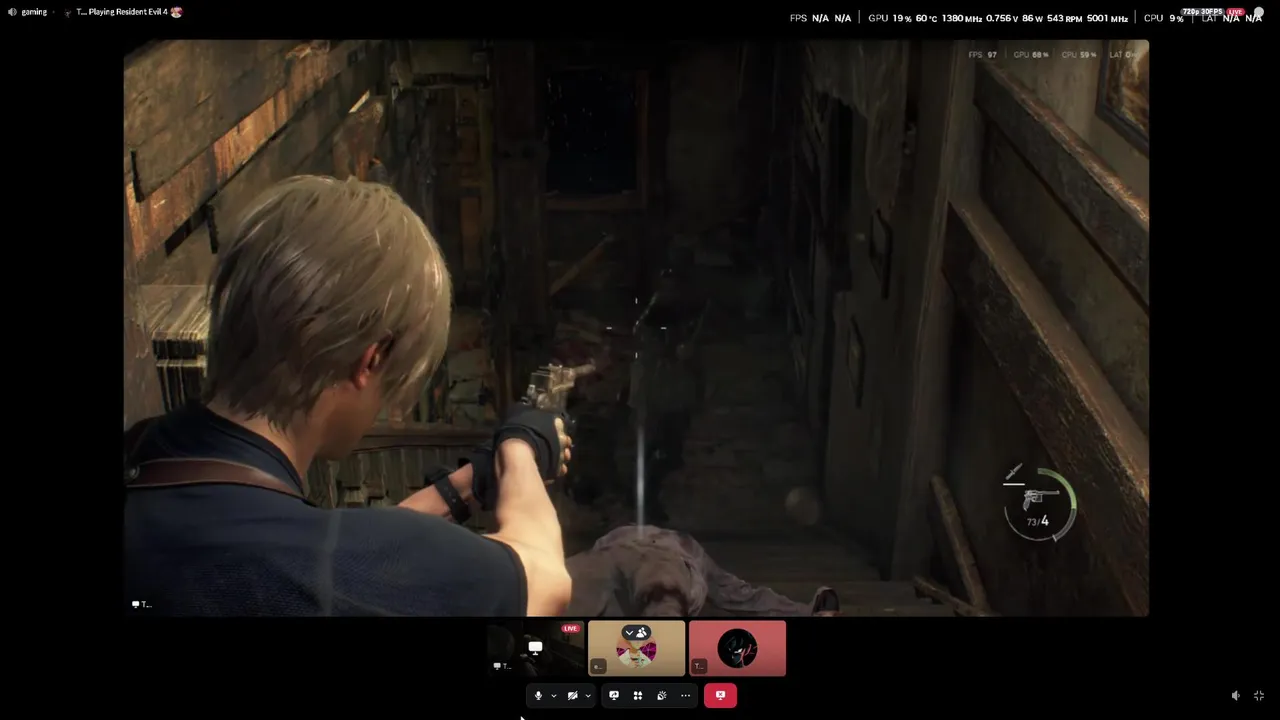Open camera options dropdown arrow

click(588, 696)
